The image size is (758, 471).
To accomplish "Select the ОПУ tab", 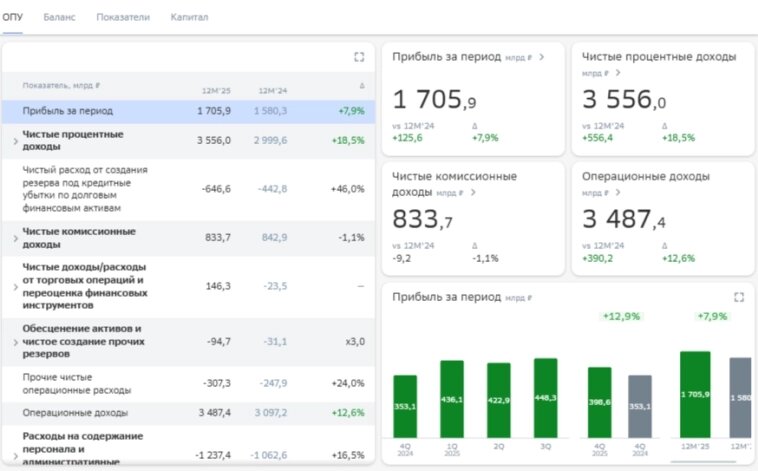I will 13,17.
